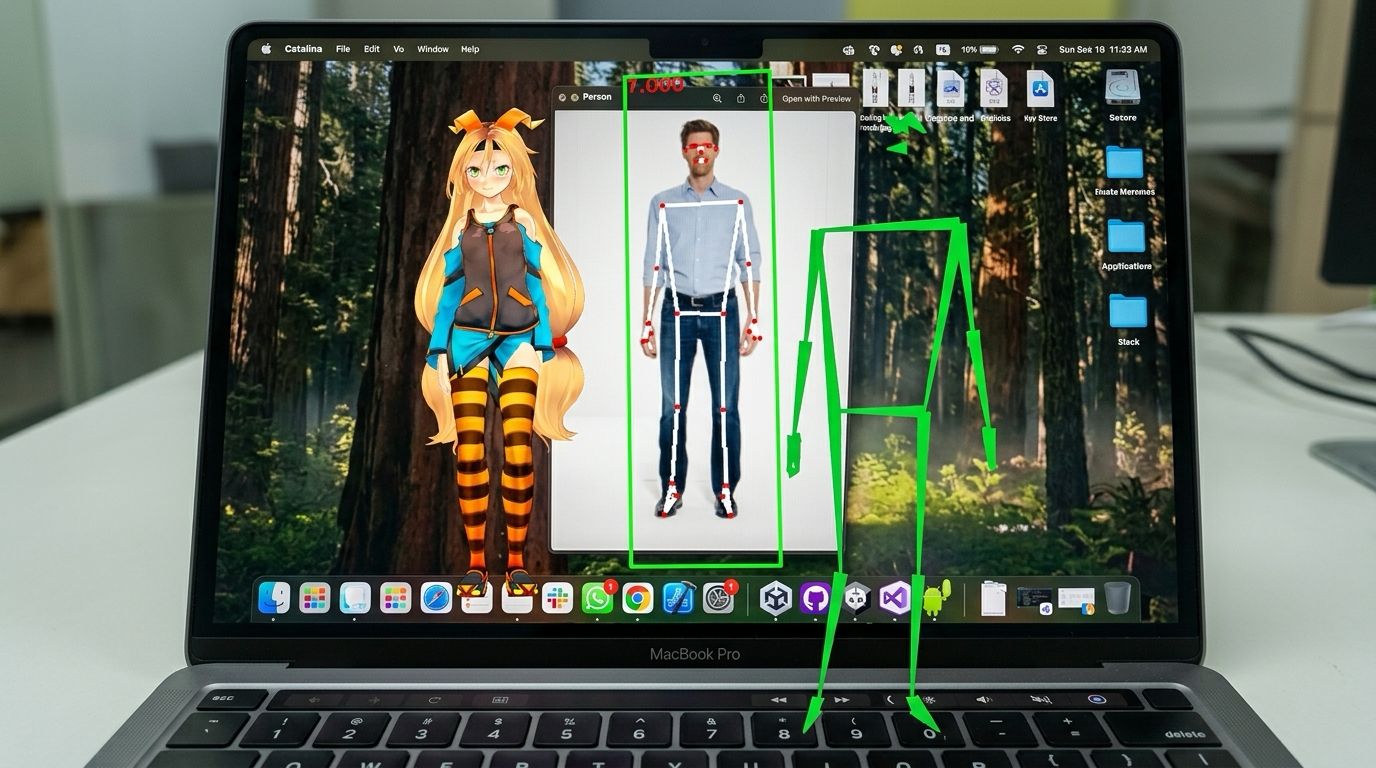1376x768 pixels.
Task: Launch Unity from the dock
Action: coord(776,598)
